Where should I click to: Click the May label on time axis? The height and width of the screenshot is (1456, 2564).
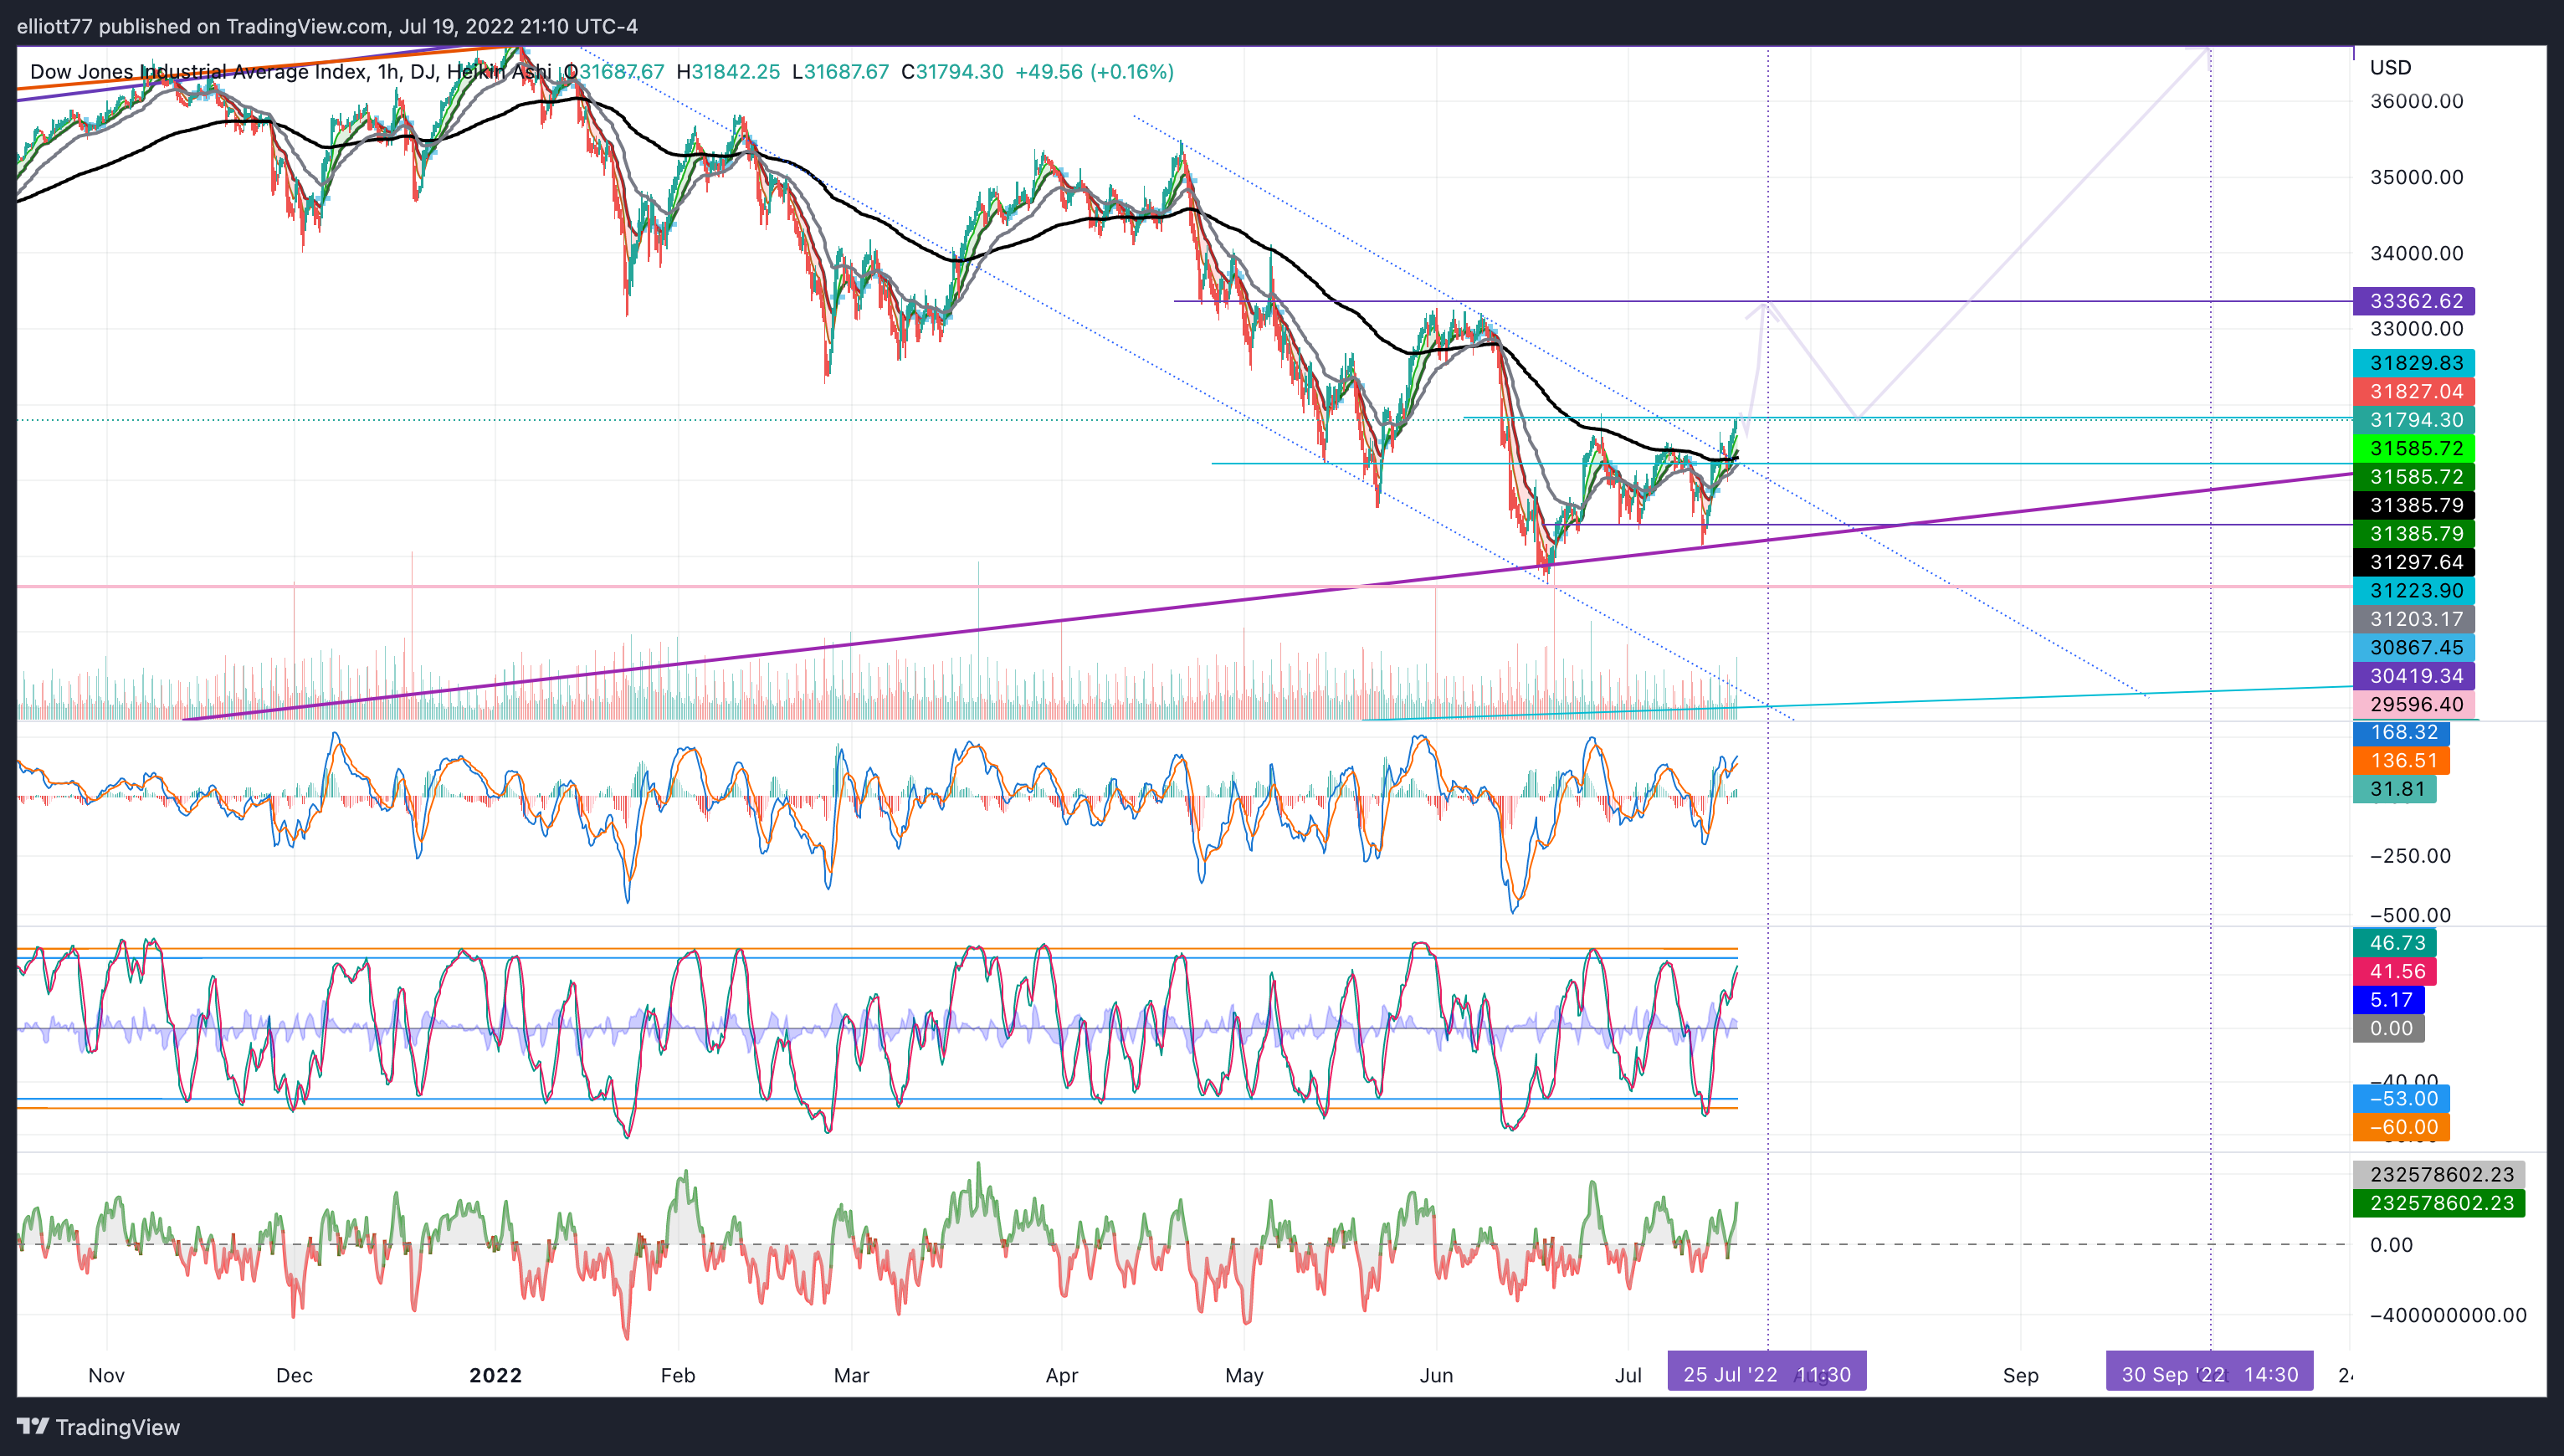pyautogui.click(x=1244, y=1375)
